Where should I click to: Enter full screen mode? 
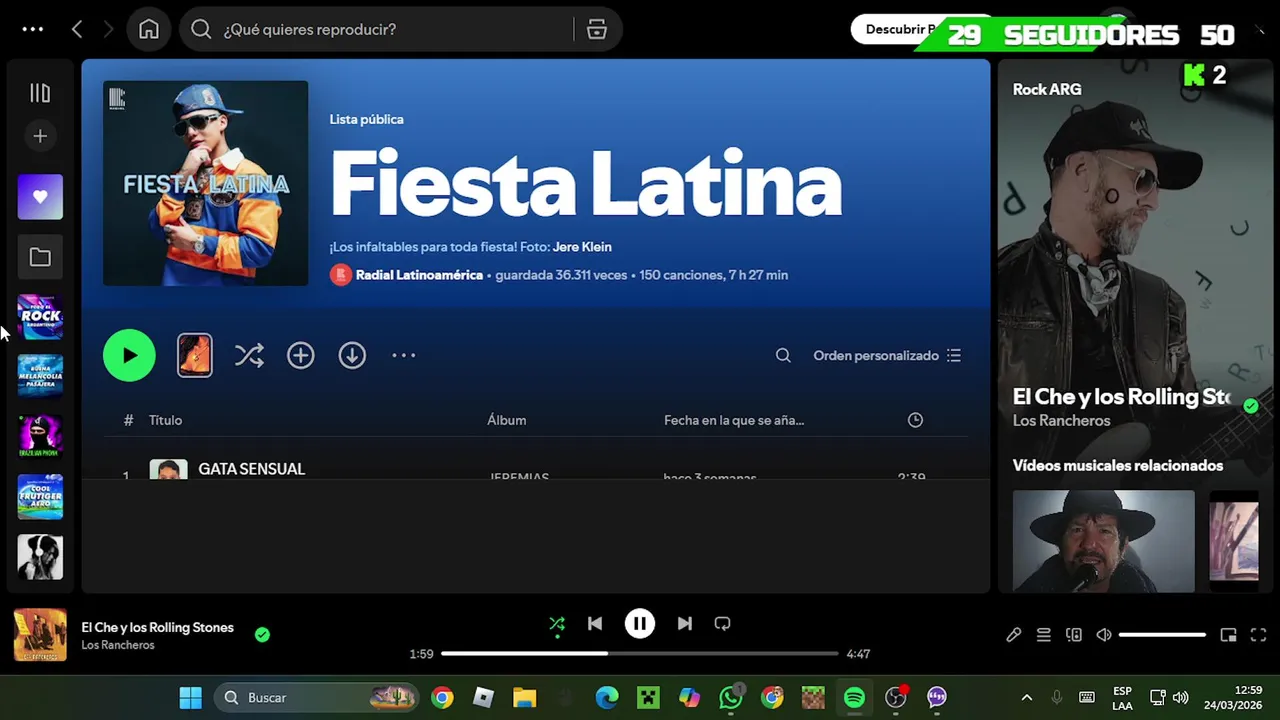(x=1259, y=635)
